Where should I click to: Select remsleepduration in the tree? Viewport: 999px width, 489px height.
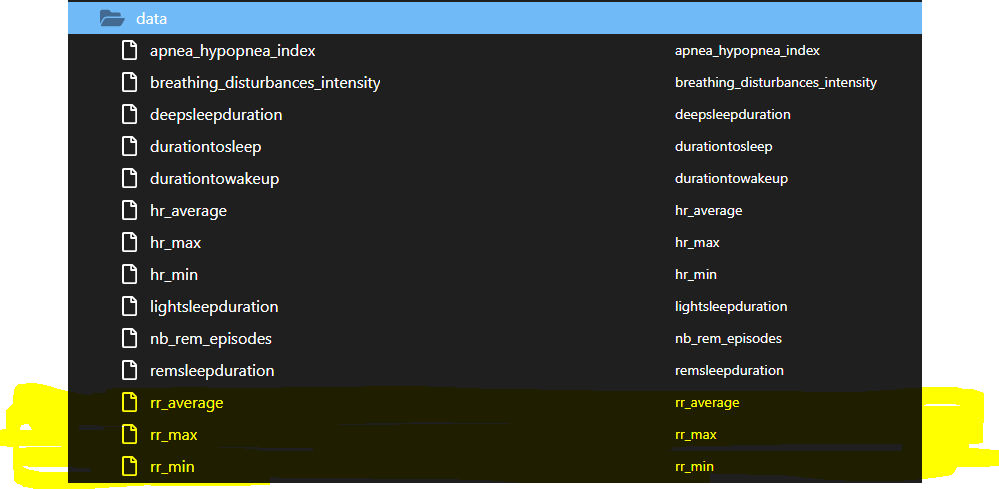(212, 371)
